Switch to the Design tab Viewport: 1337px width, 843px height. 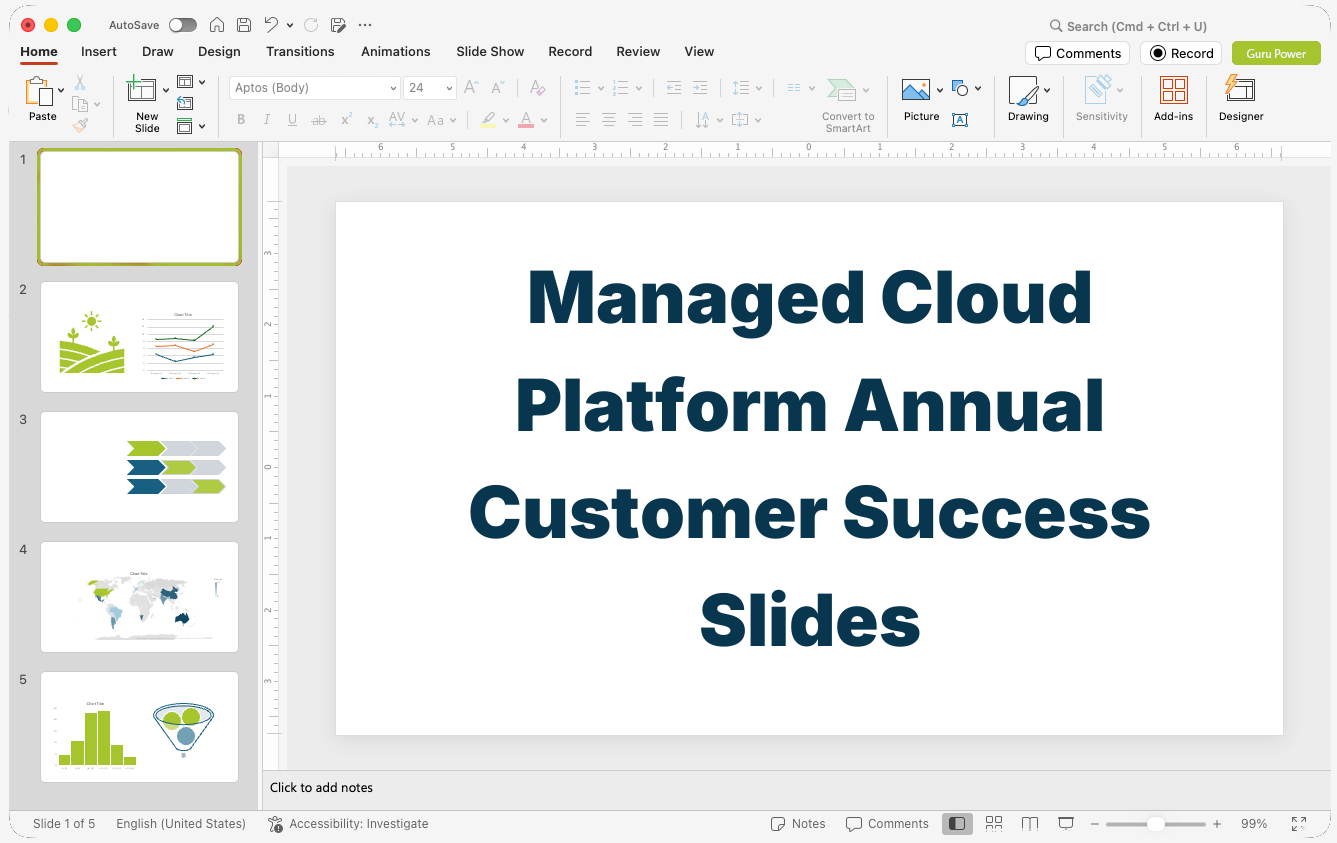(x=219, y=51)
